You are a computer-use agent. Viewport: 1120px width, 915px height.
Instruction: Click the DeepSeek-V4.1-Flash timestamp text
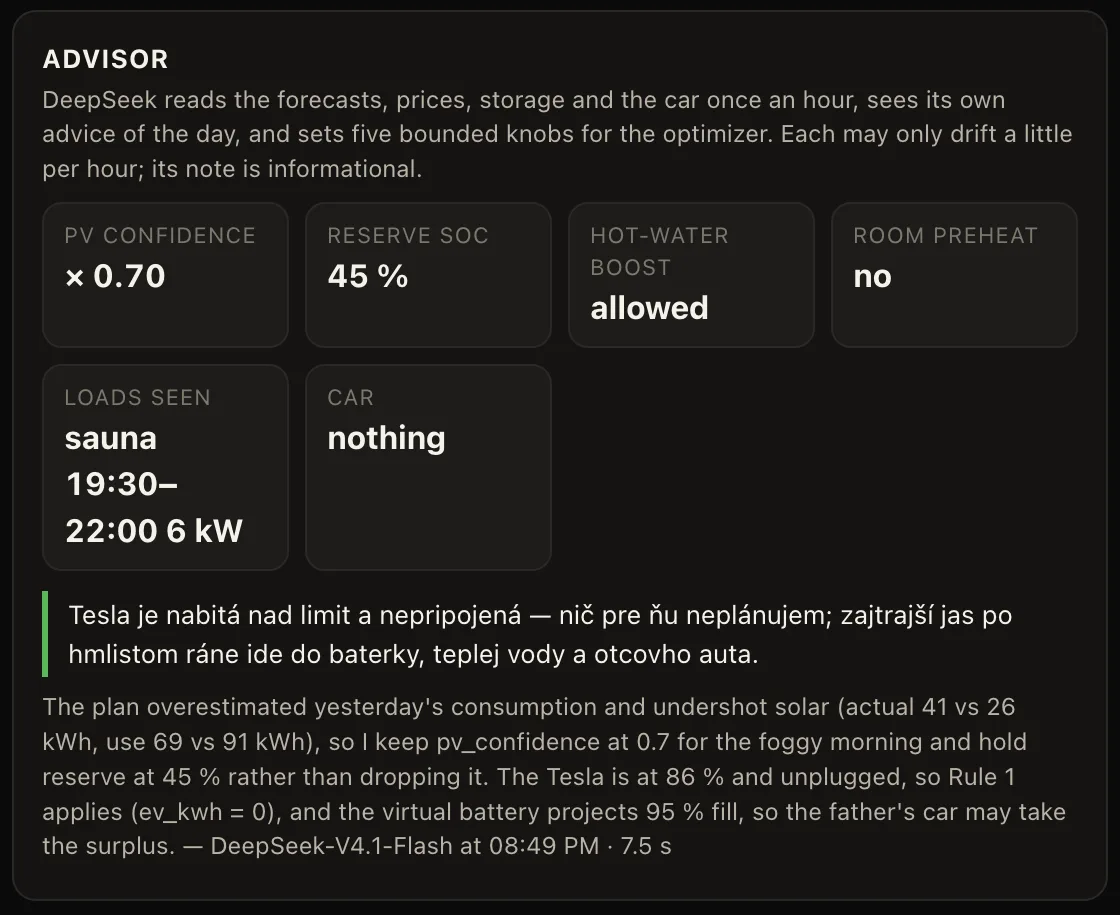441,846
